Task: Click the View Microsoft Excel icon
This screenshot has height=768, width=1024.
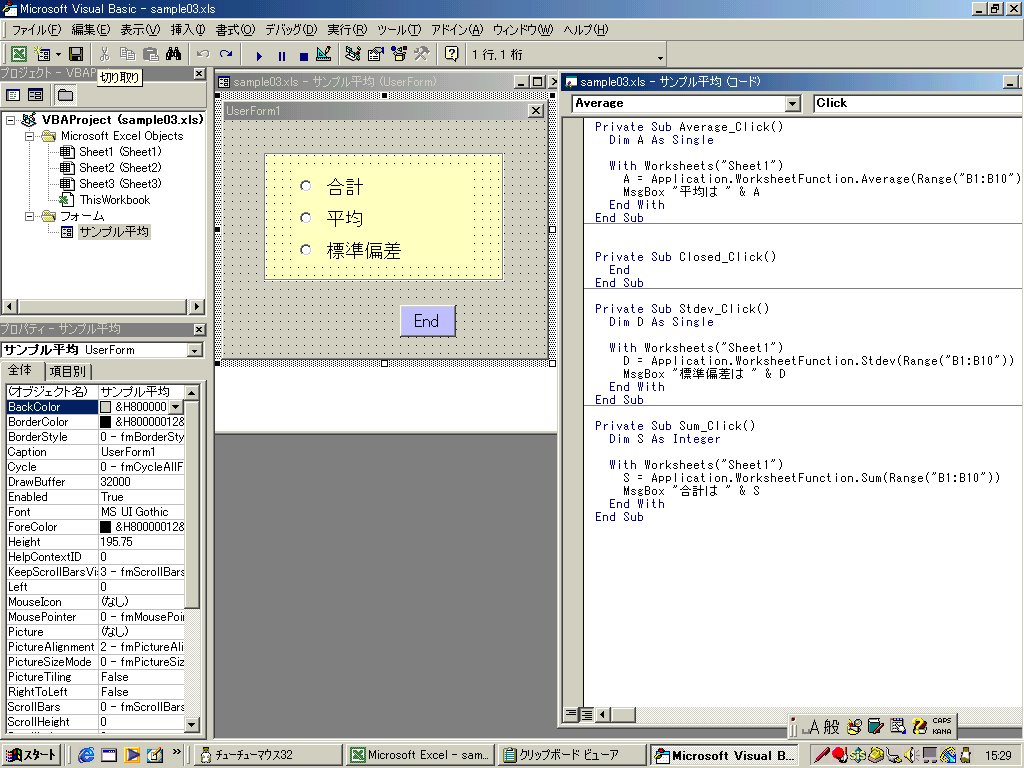Action: 19,54
